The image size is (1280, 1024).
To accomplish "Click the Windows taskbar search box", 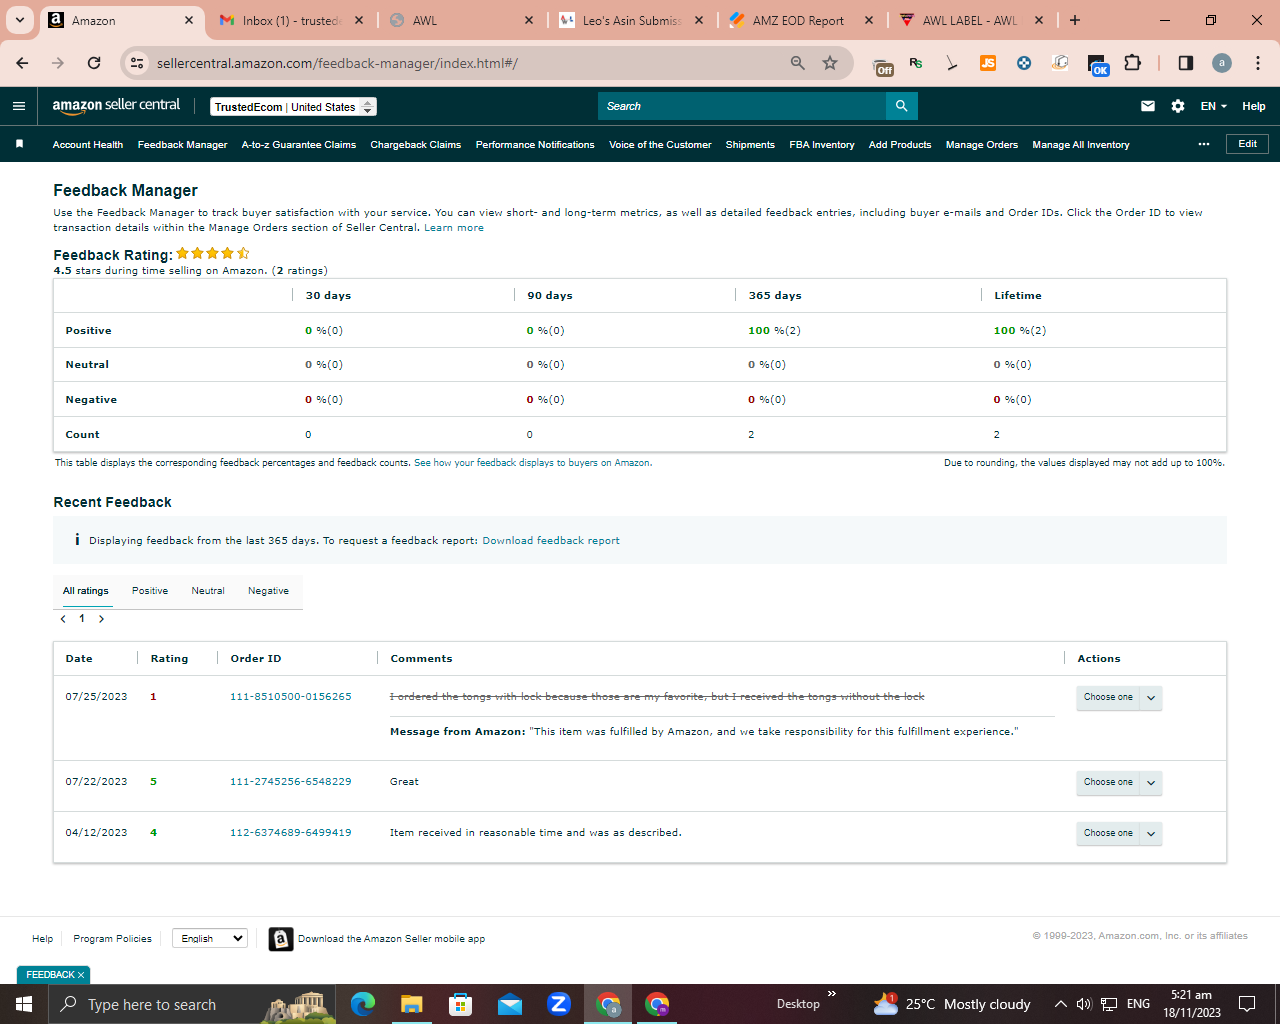I will (x=193, y=1004).
